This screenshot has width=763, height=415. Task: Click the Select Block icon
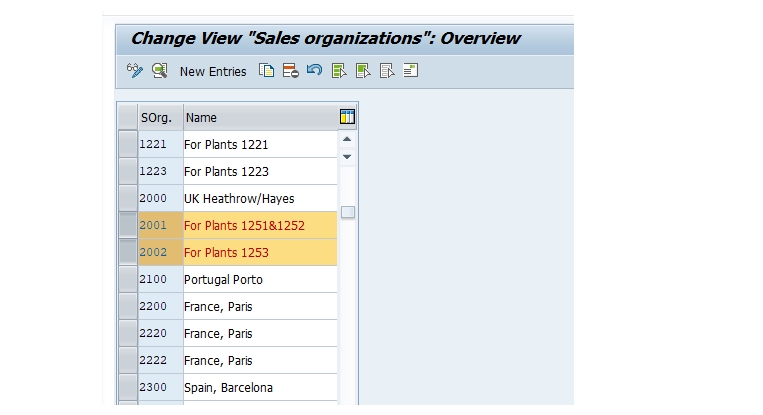click(x=363, y=71)
